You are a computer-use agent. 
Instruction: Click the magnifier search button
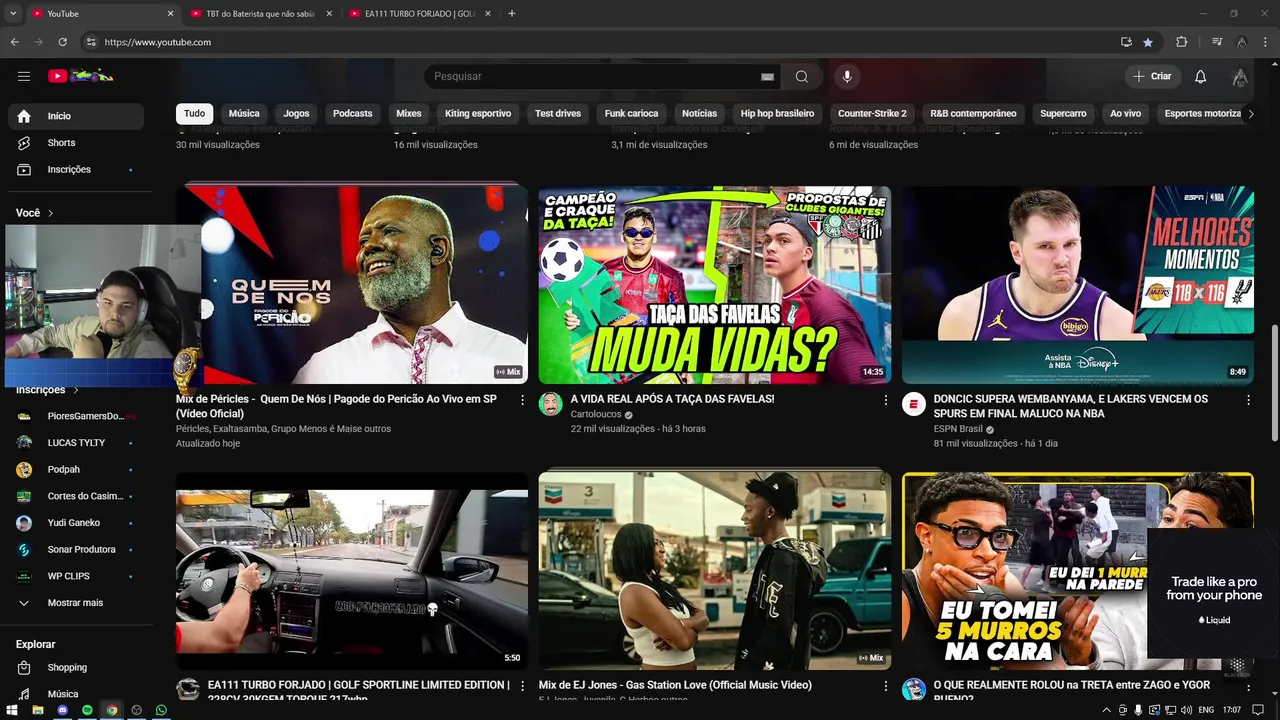[802, 77]
